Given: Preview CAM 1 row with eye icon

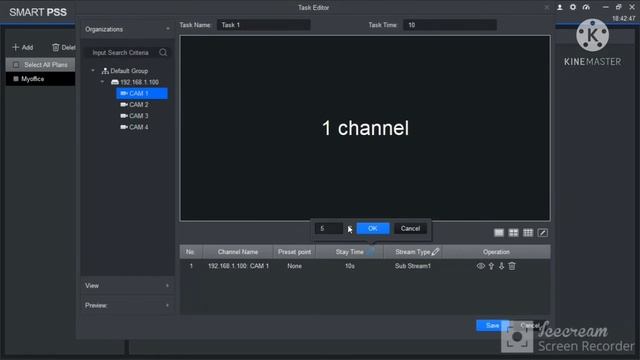Looking at the screenshot, I should click(480, 266).
